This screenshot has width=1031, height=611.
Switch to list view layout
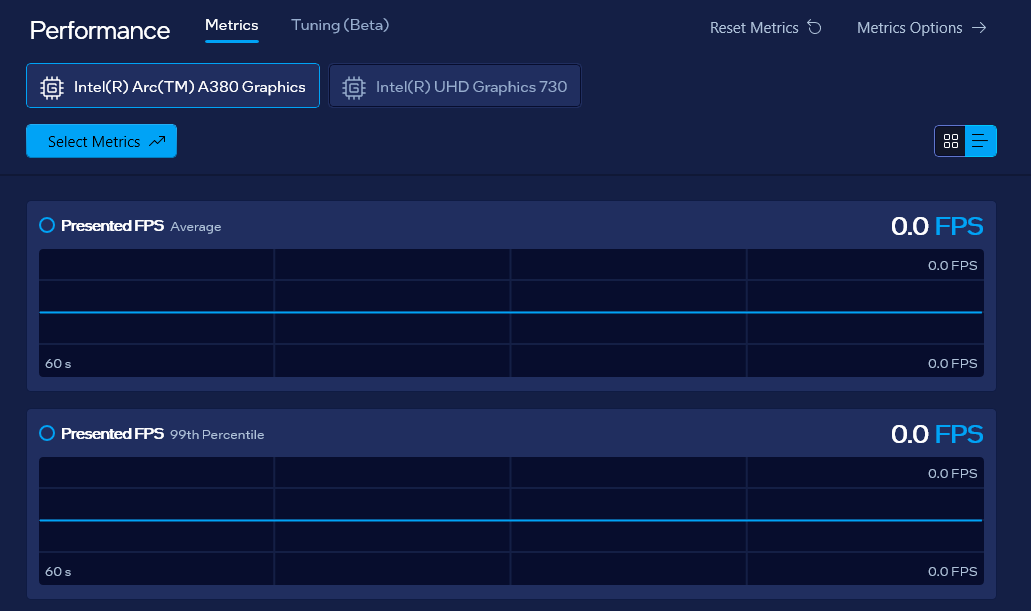(x=980, y=141)
